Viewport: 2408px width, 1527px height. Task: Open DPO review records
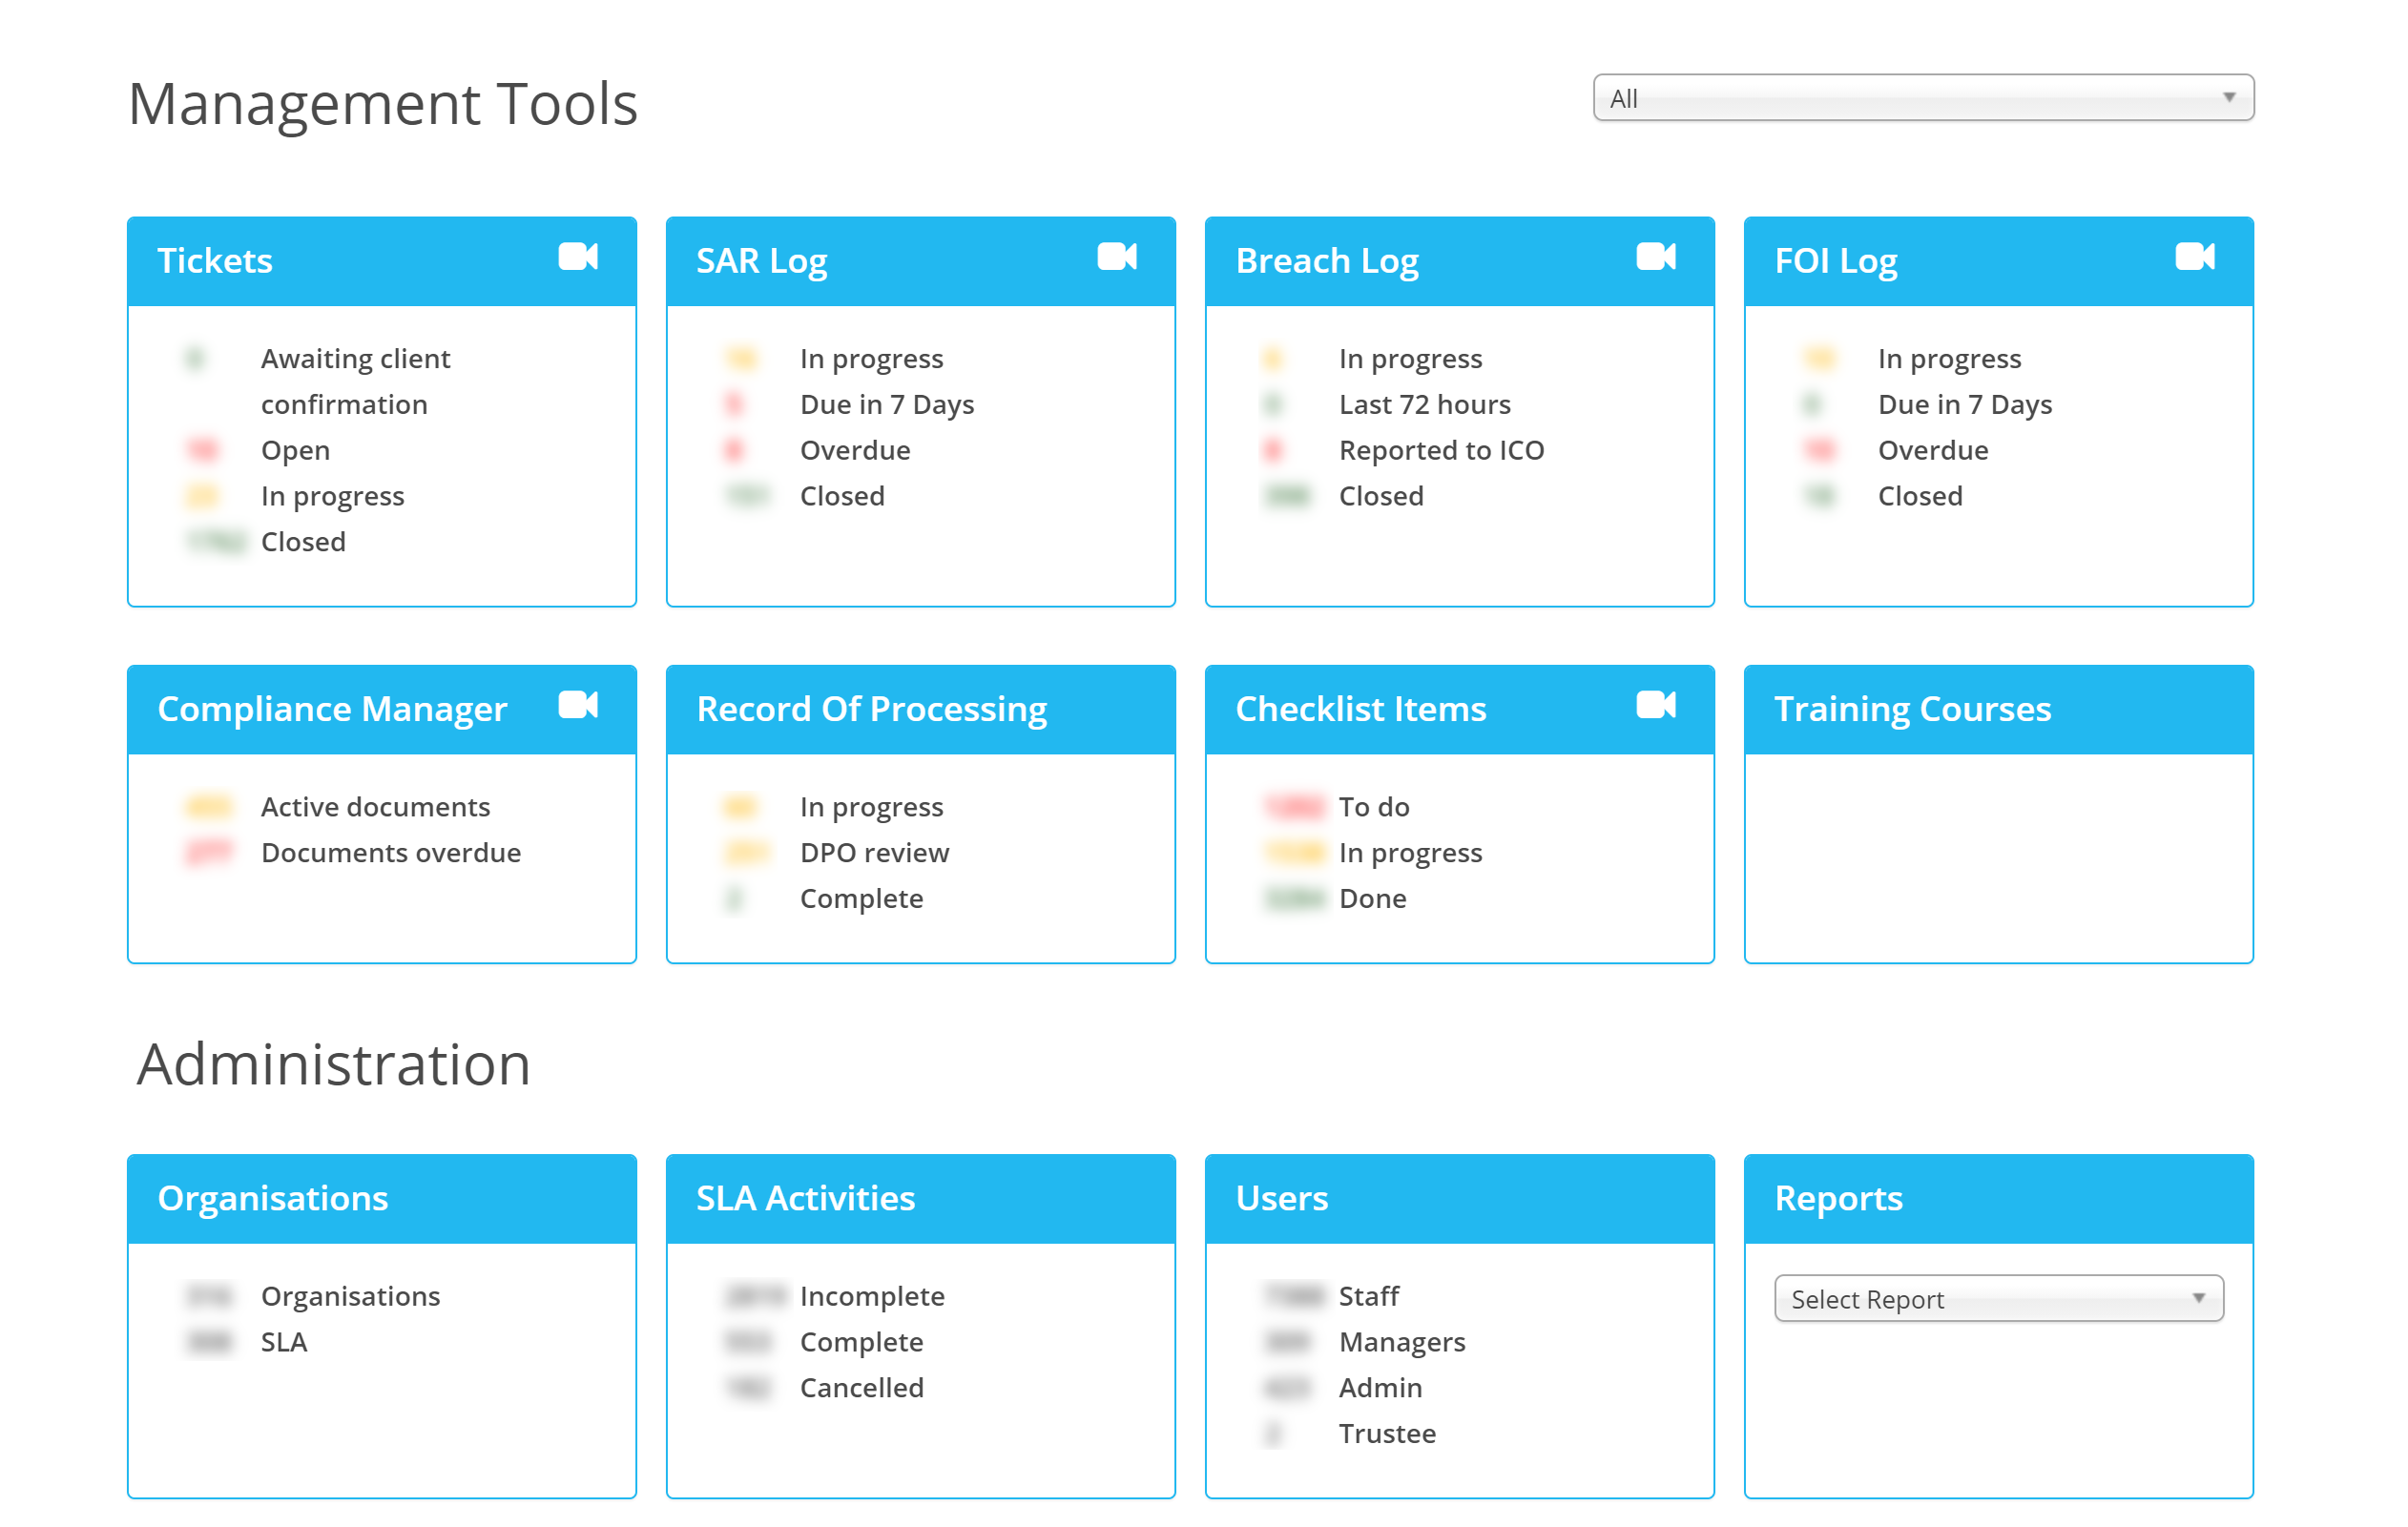click(x=874, y=852)
